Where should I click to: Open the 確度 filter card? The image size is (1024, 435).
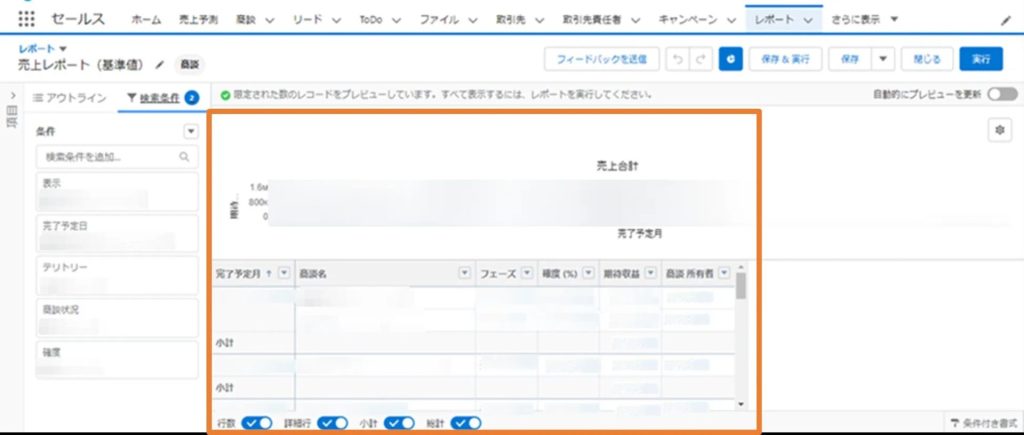click(117, 359)
